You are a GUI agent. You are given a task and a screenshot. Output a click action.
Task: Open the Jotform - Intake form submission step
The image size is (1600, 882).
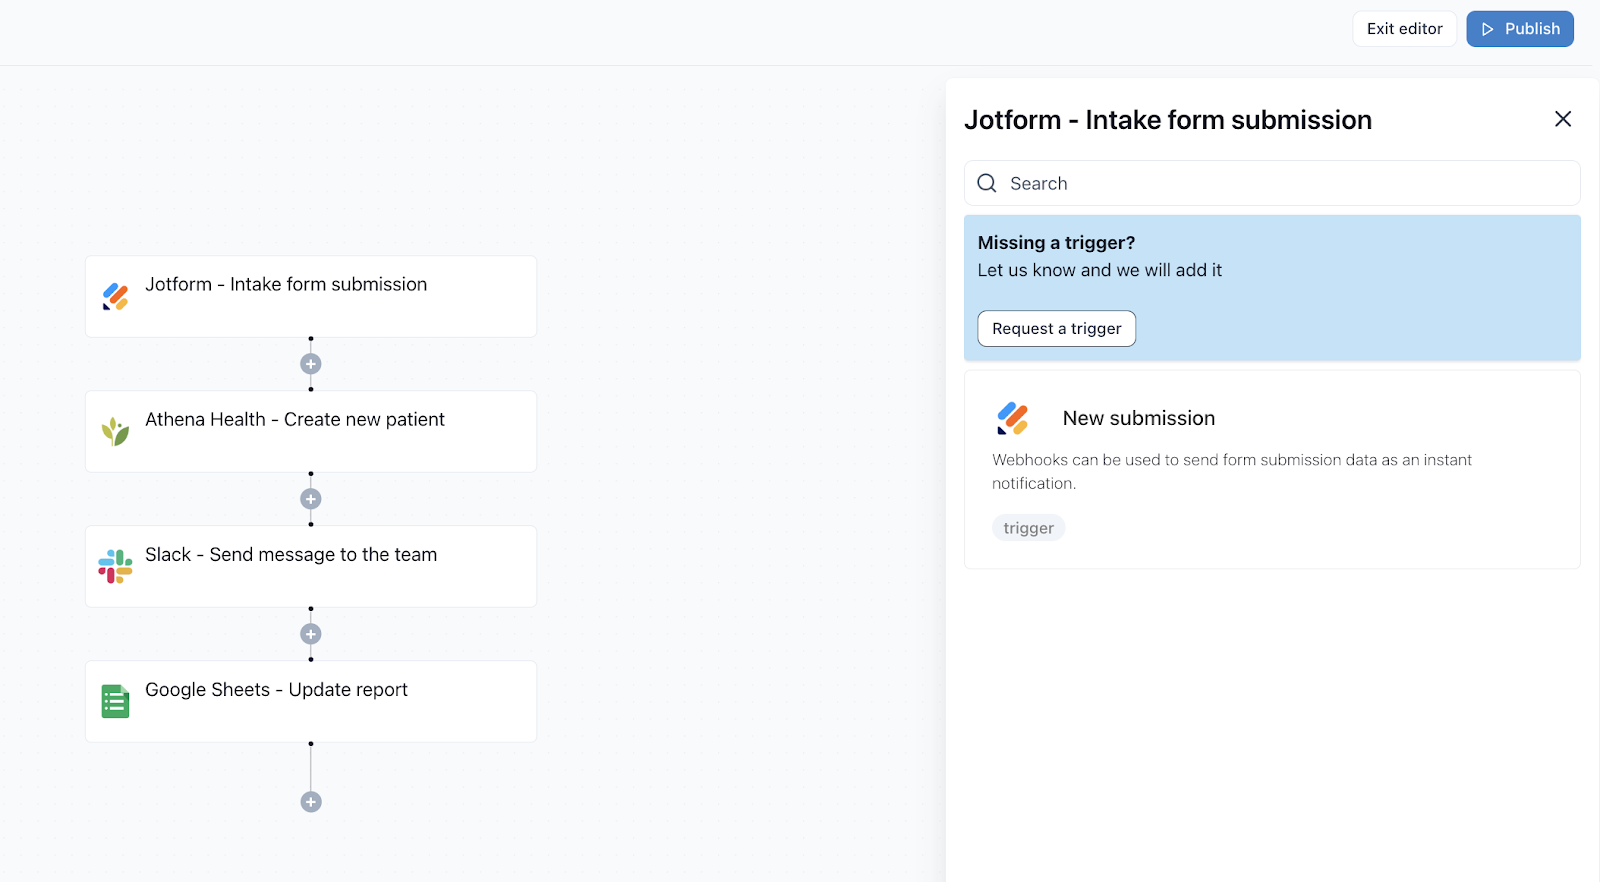coord(311,296)
